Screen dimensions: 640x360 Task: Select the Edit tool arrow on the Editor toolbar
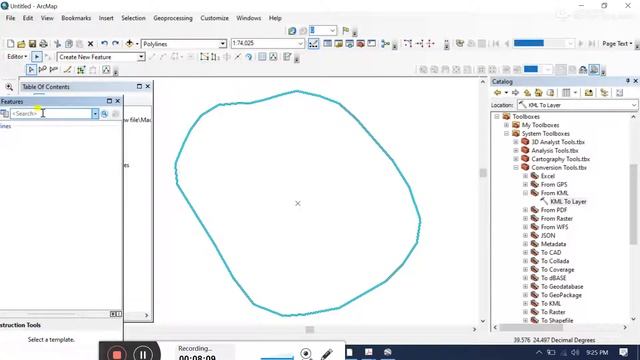pyautogui.click(x=37, y=57)
